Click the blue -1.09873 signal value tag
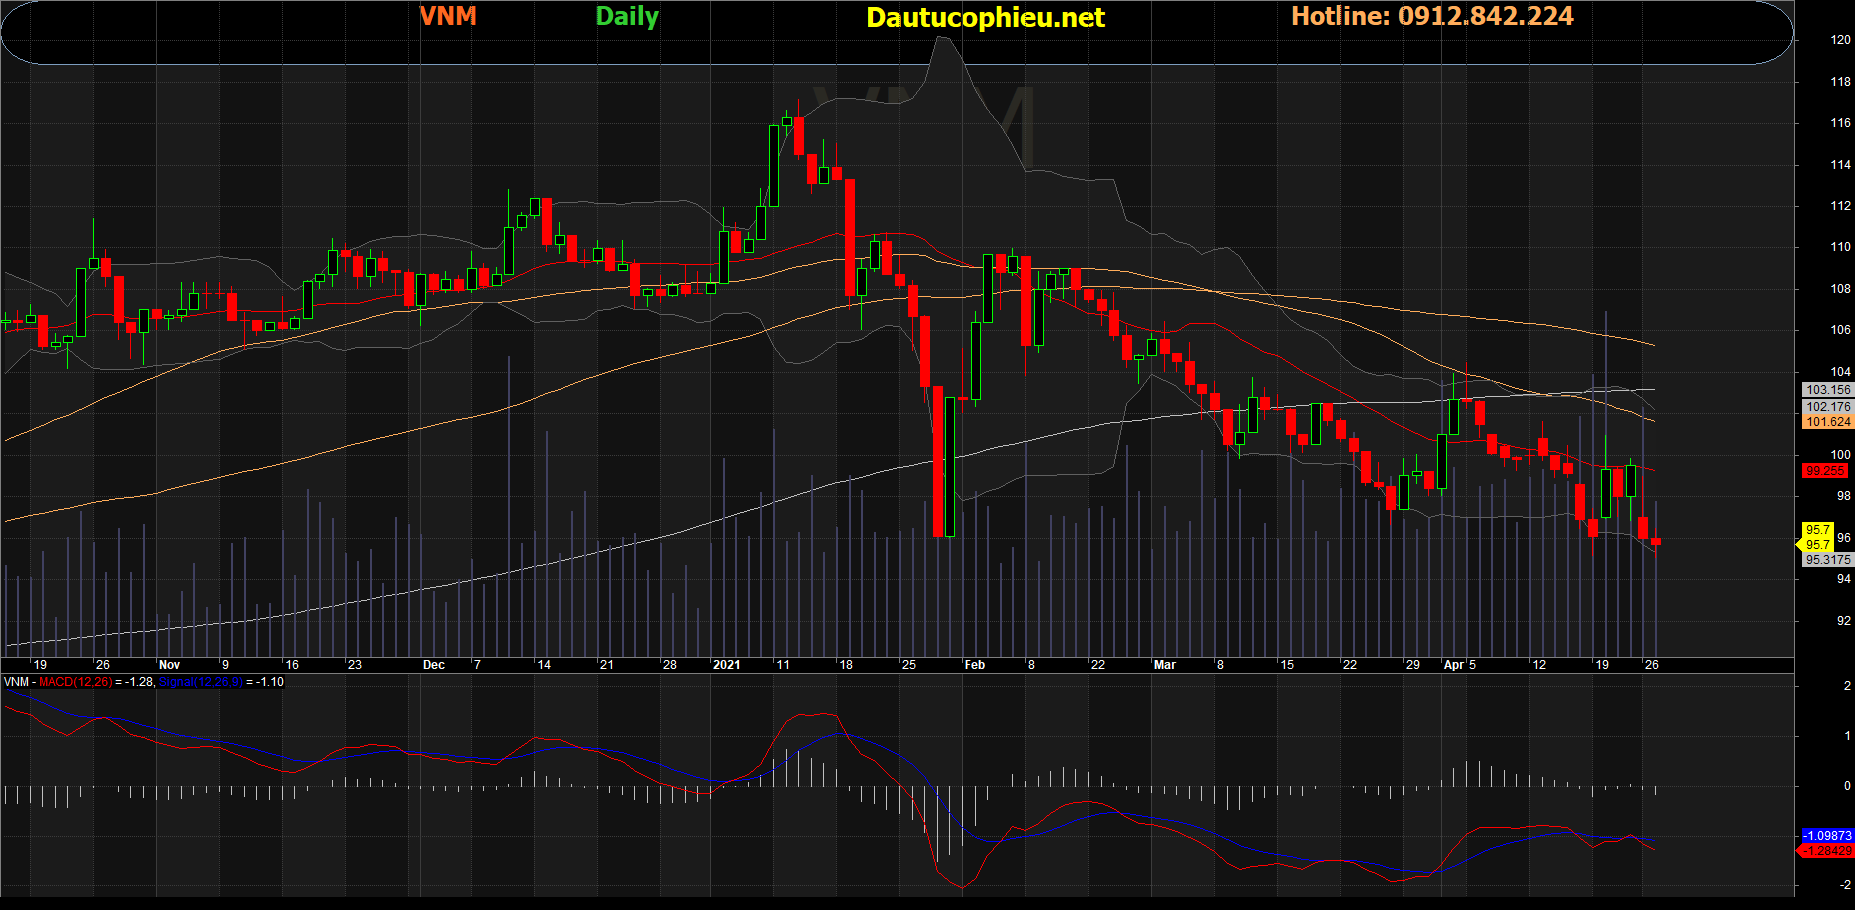Image resolution: width=1855 pixels, height=910 pixels. [x=1827, y=835]
